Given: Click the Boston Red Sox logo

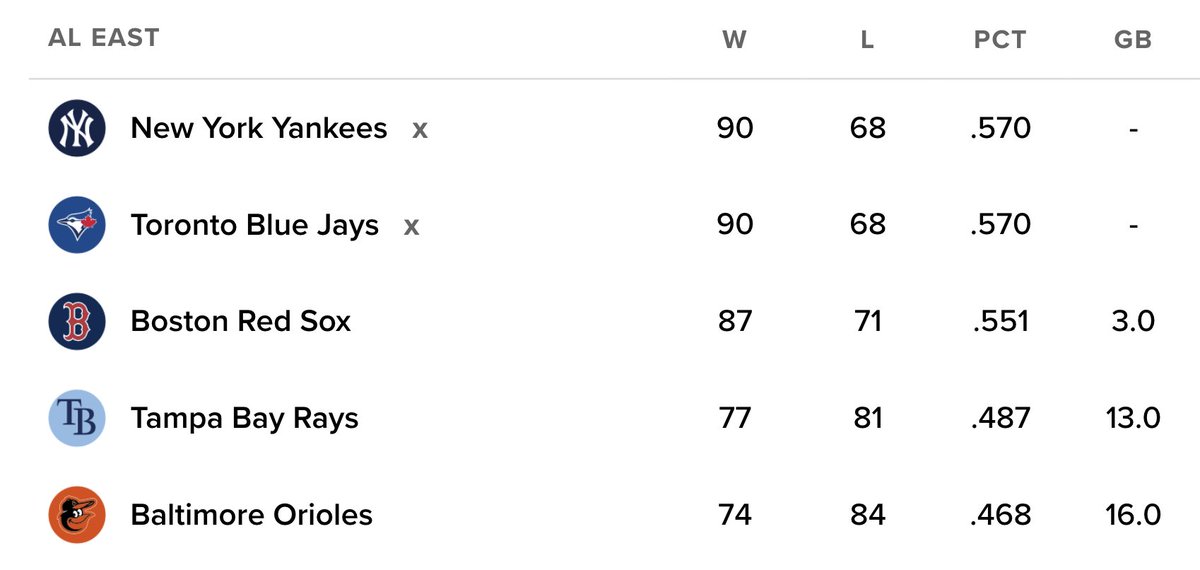Looking at the screenshot, I should [77, 322].
